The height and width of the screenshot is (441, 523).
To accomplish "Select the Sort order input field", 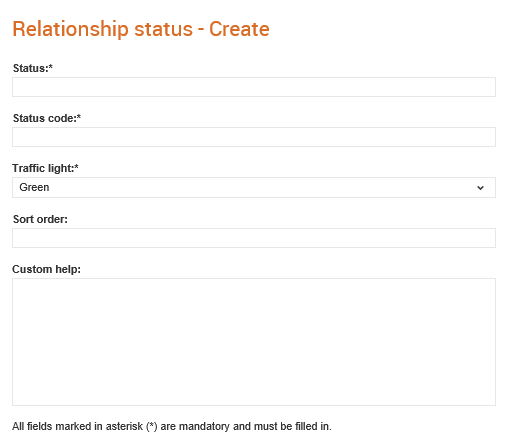I will click(254, 238).
